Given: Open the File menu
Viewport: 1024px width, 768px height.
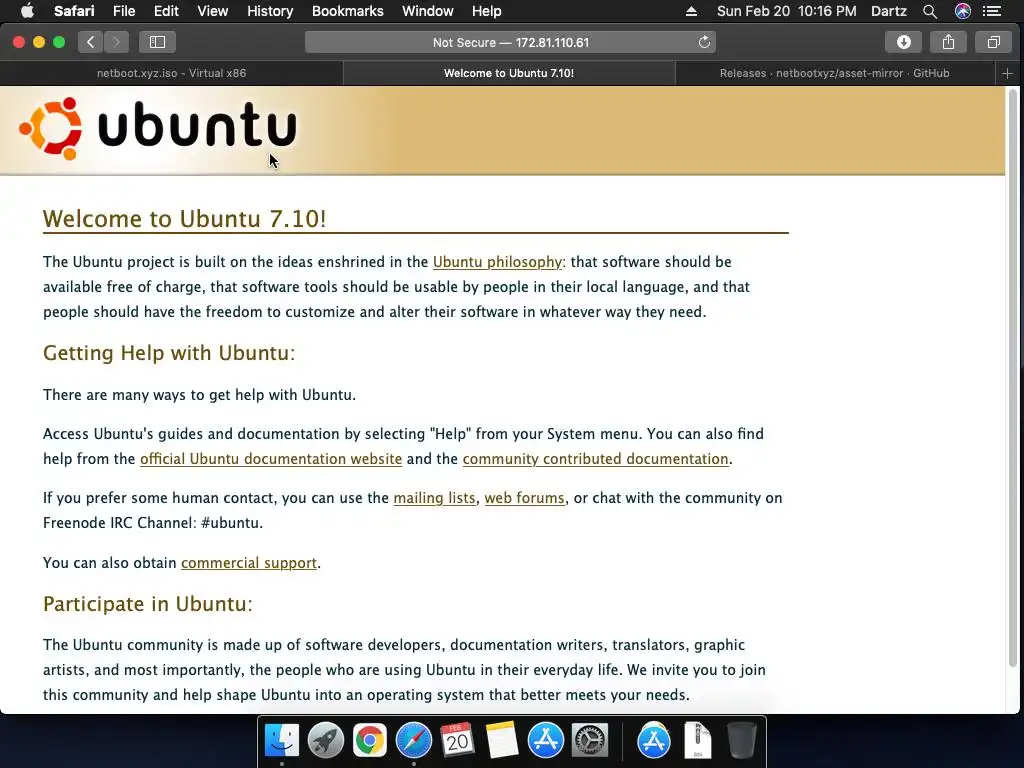Looking at the screenshot, I should tap(123, 11).
